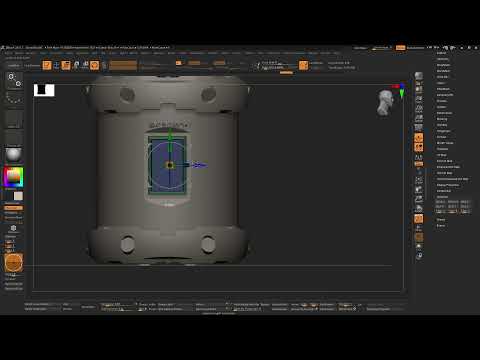Screen dimensions: 480x360
Task: Expand the Display Properties section
Action: [448, 185]
